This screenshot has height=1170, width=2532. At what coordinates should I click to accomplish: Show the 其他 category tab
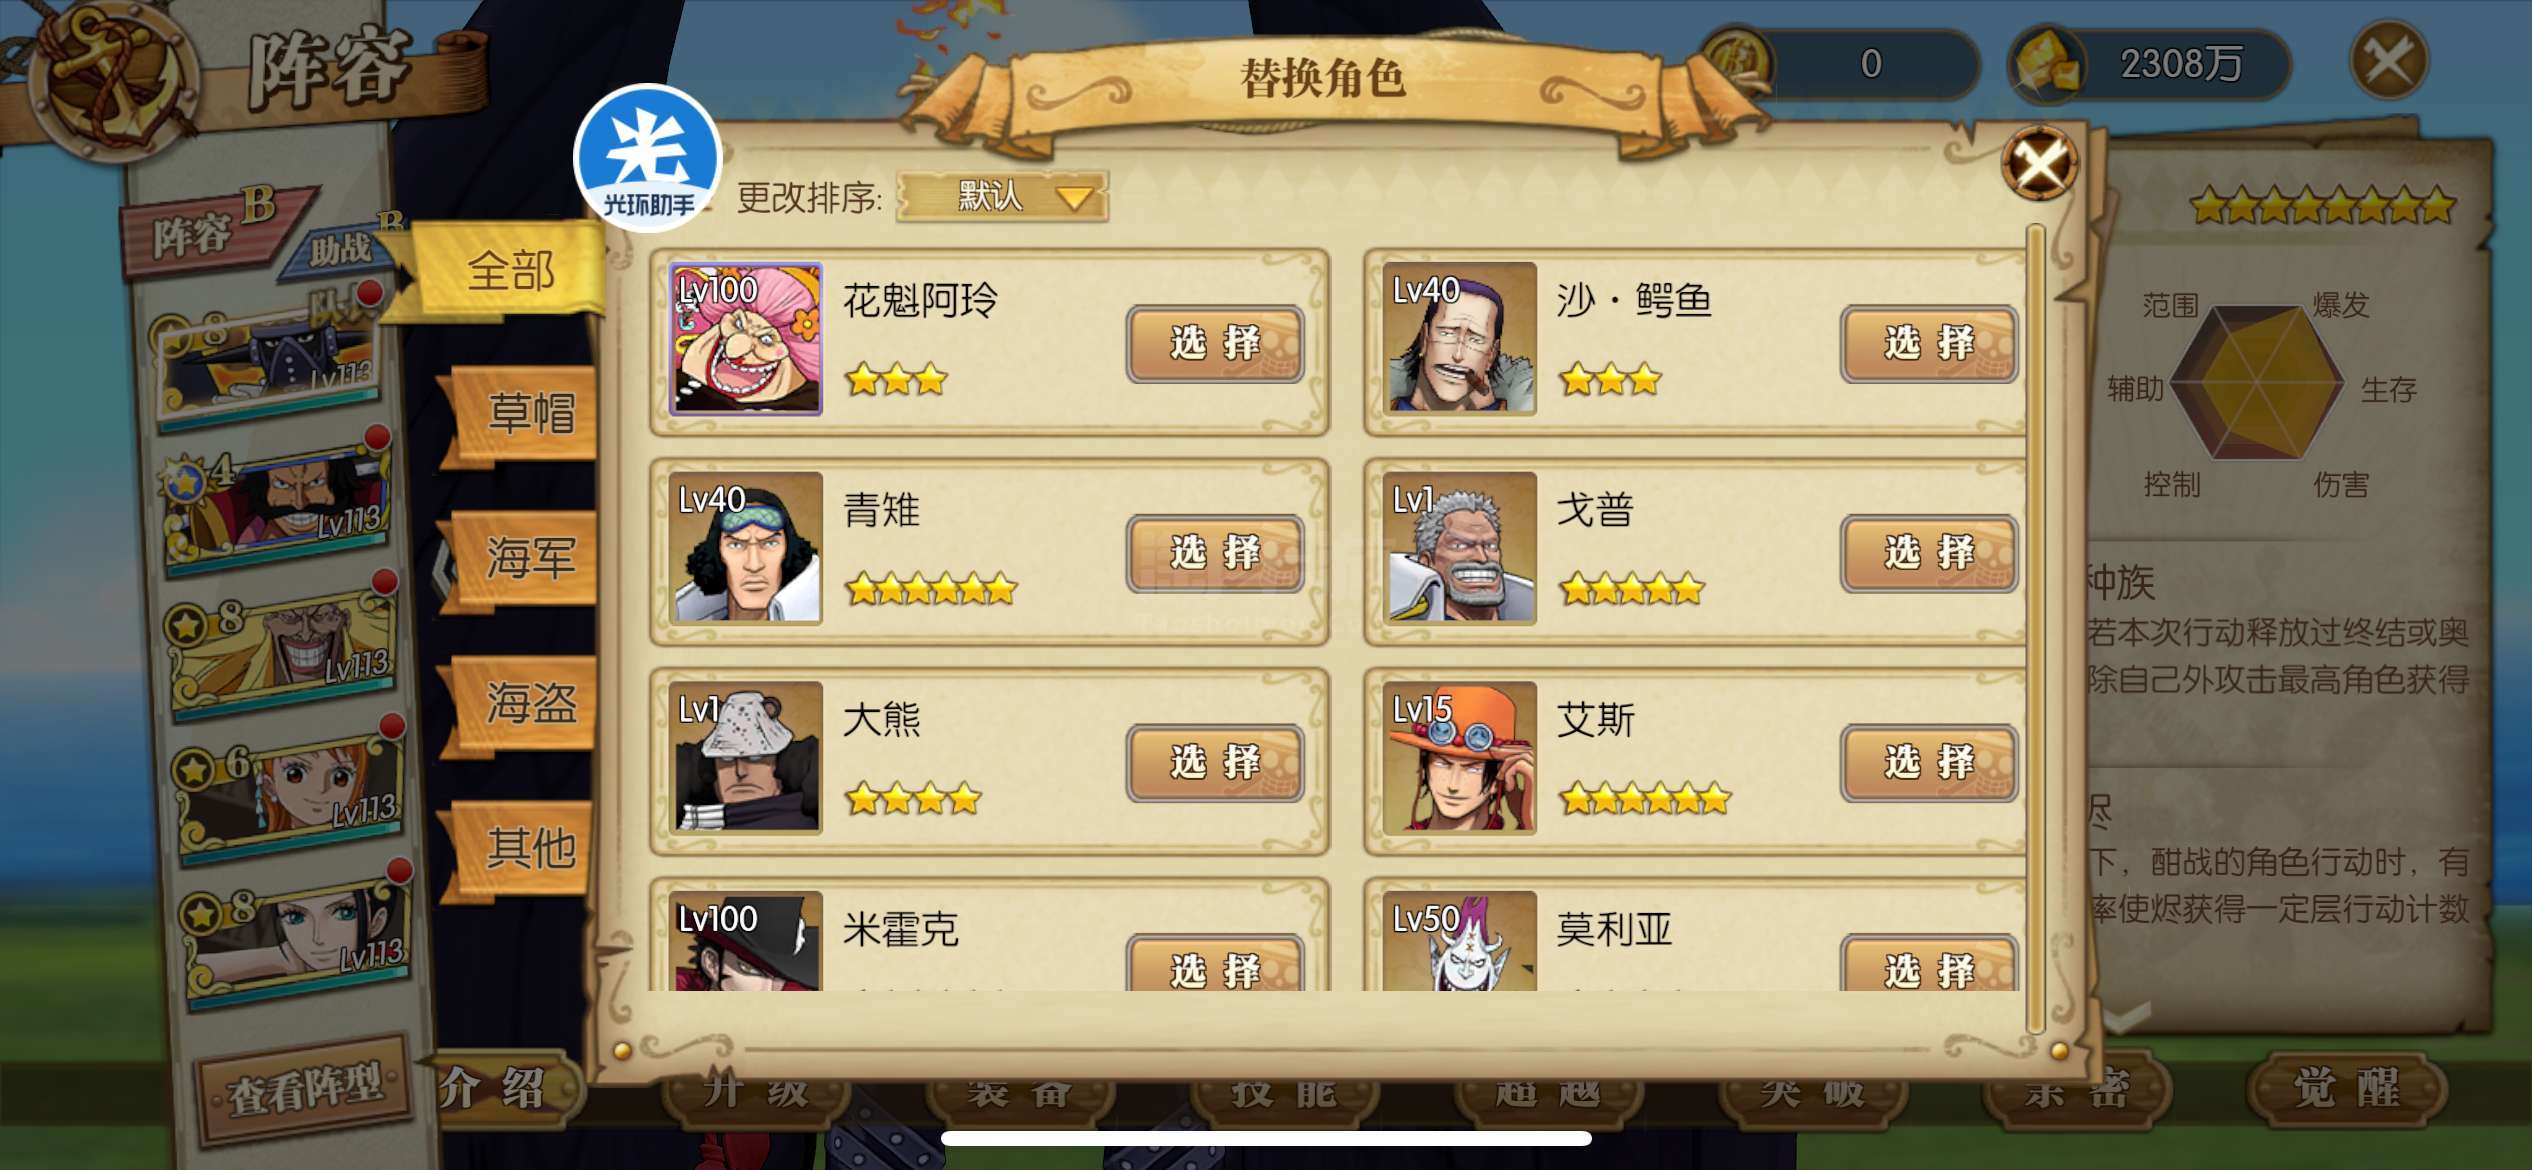click(530, 848)
